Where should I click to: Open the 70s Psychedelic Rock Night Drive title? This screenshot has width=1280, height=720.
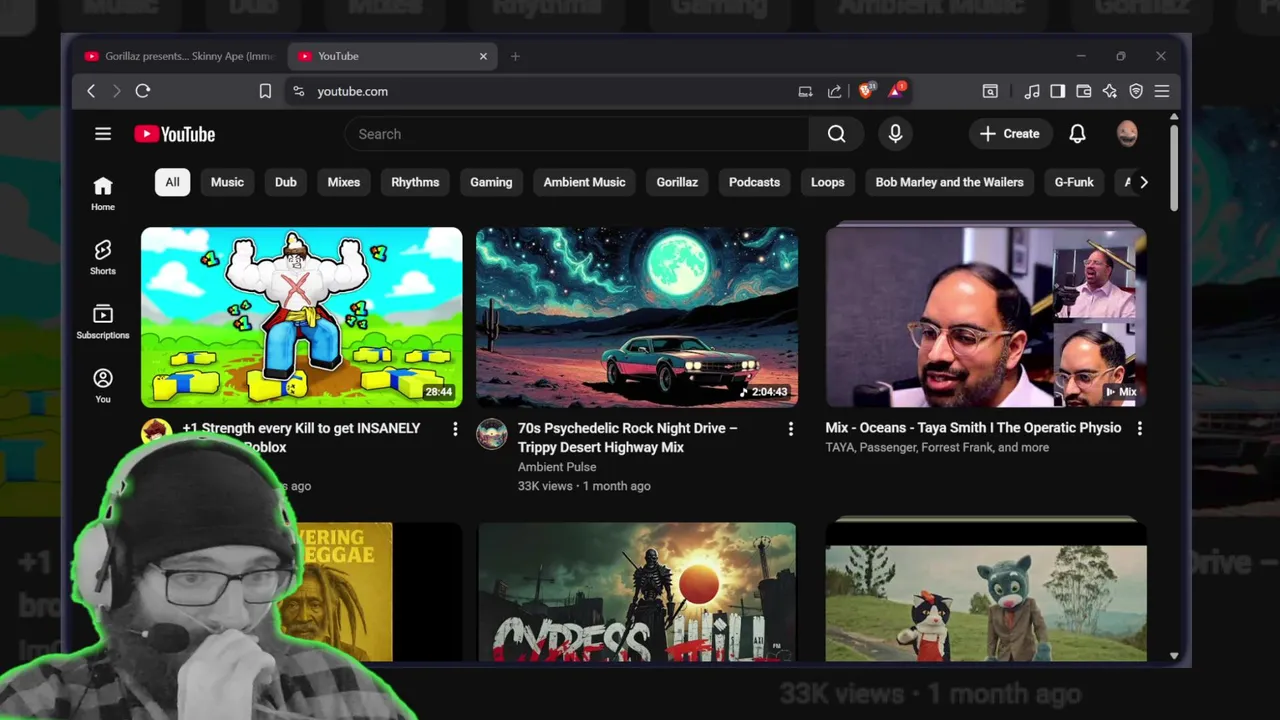[x=628, y=437]
